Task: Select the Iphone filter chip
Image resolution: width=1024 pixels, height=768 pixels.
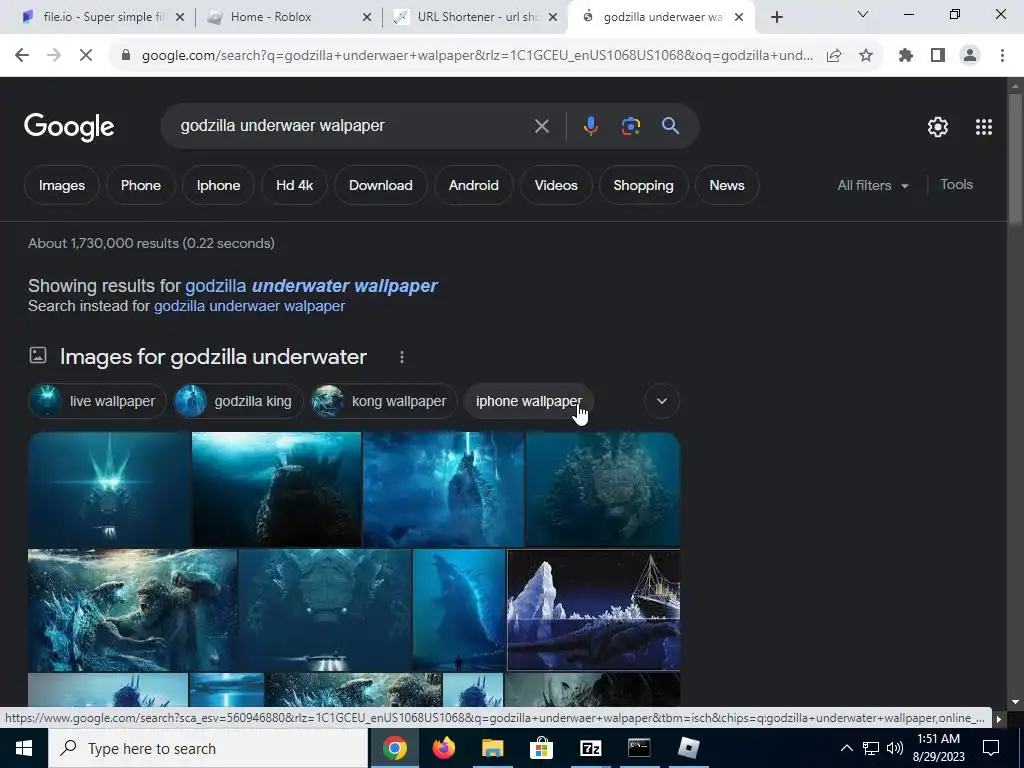Action: (218, 185)
